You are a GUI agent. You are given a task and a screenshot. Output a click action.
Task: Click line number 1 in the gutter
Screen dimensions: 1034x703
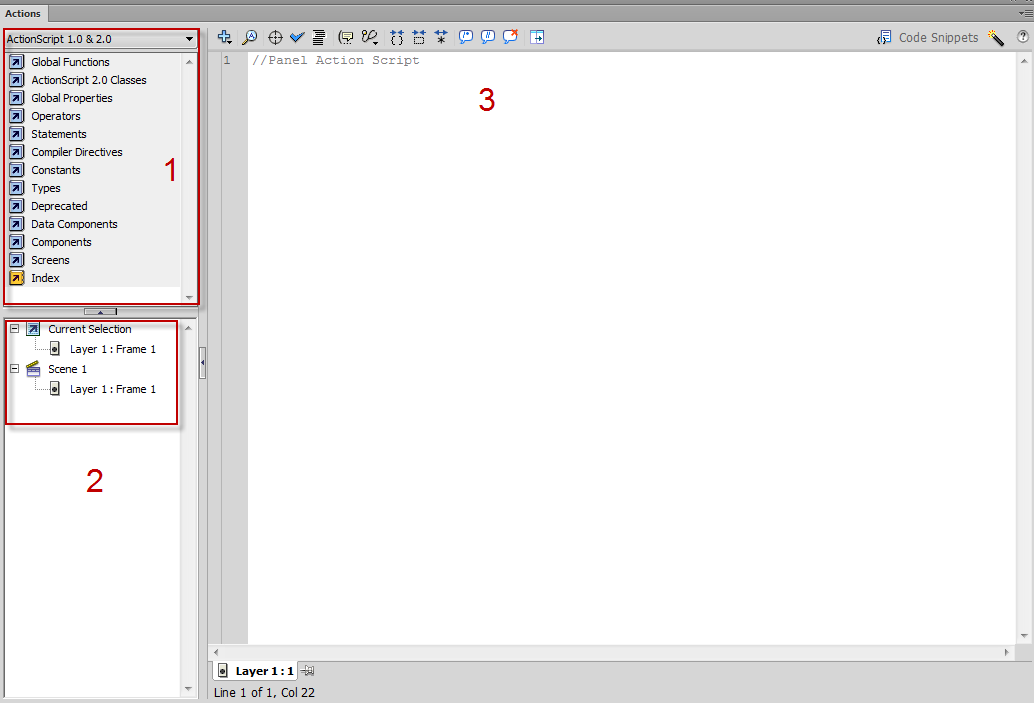click(227, 60)
